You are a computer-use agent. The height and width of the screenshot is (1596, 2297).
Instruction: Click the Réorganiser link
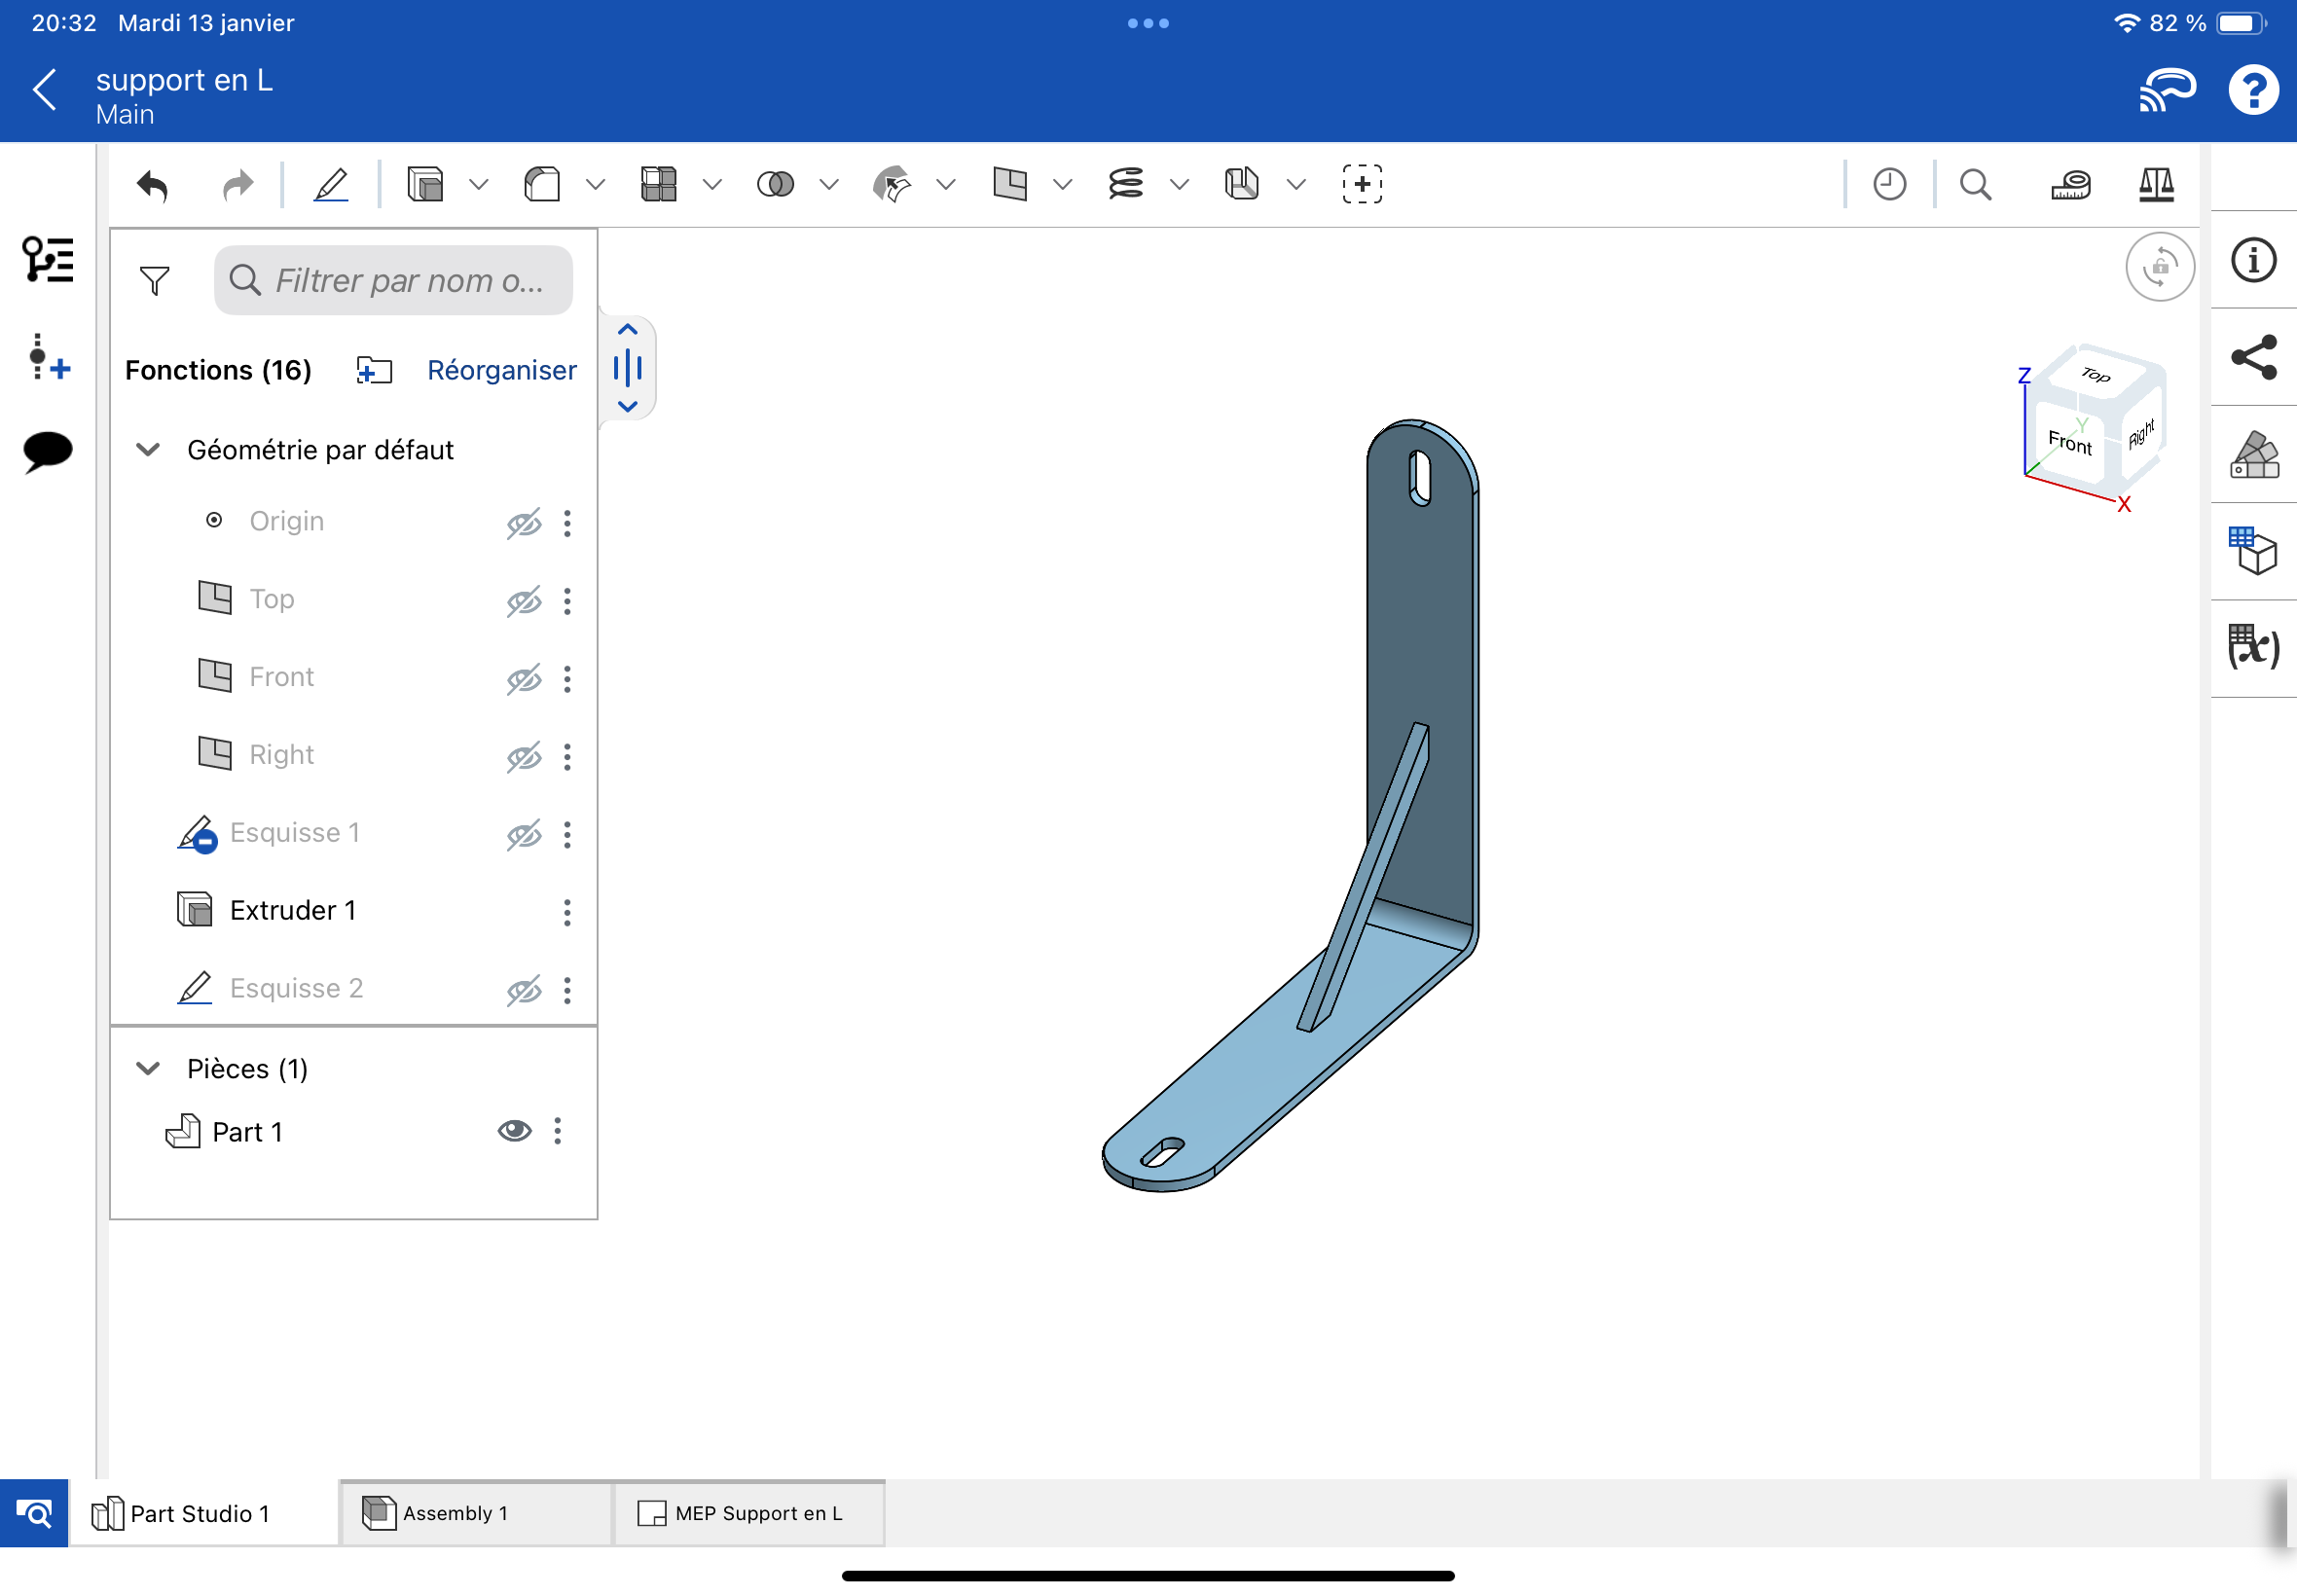[x=501, y=370]
